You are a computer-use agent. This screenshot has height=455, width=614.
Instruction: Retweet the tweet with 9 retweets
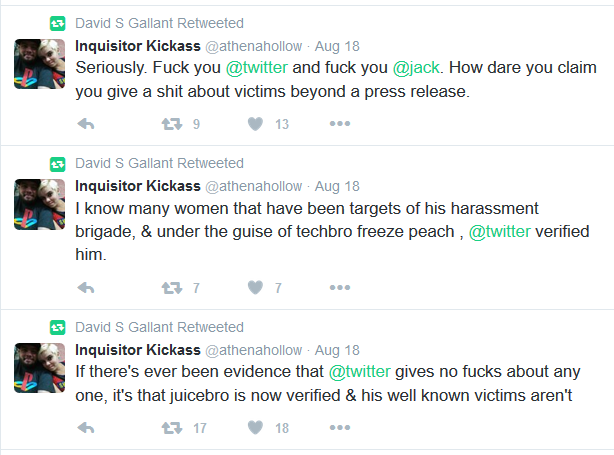point(172,124)
